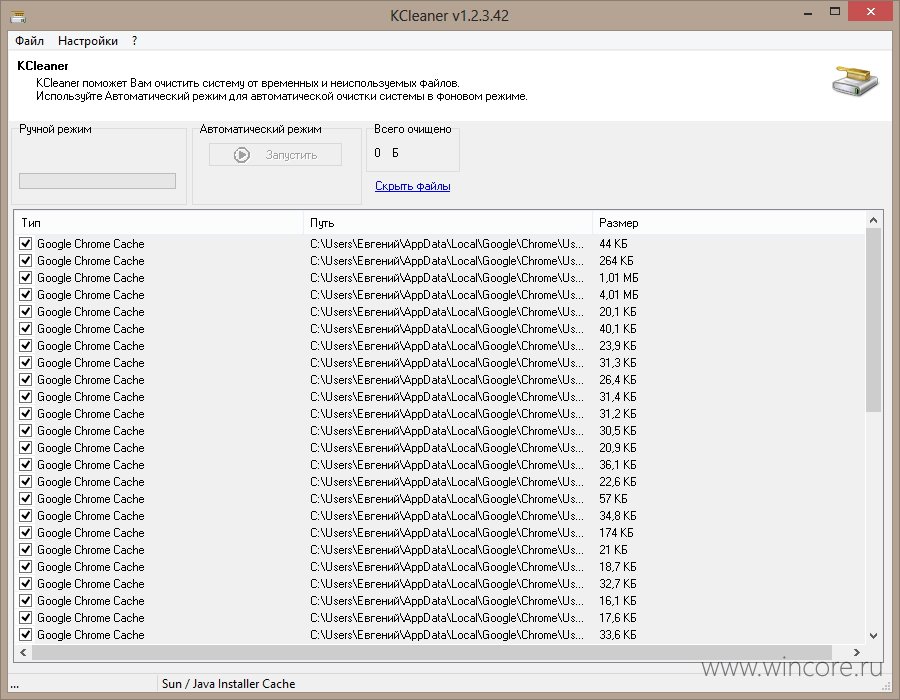Deselect the 40,1 КБ cache entry checkbox
Image resolution: width=900 pixels, height=700 pixels.
[x=25, y=329]
